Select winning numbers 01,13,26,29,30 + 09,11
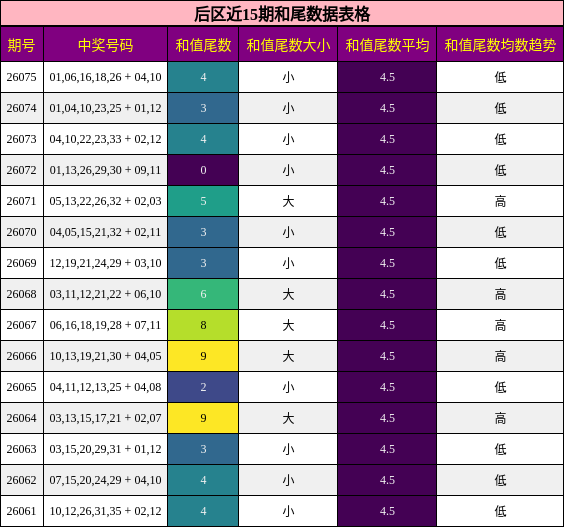564x527 pixels. (105, 170)
